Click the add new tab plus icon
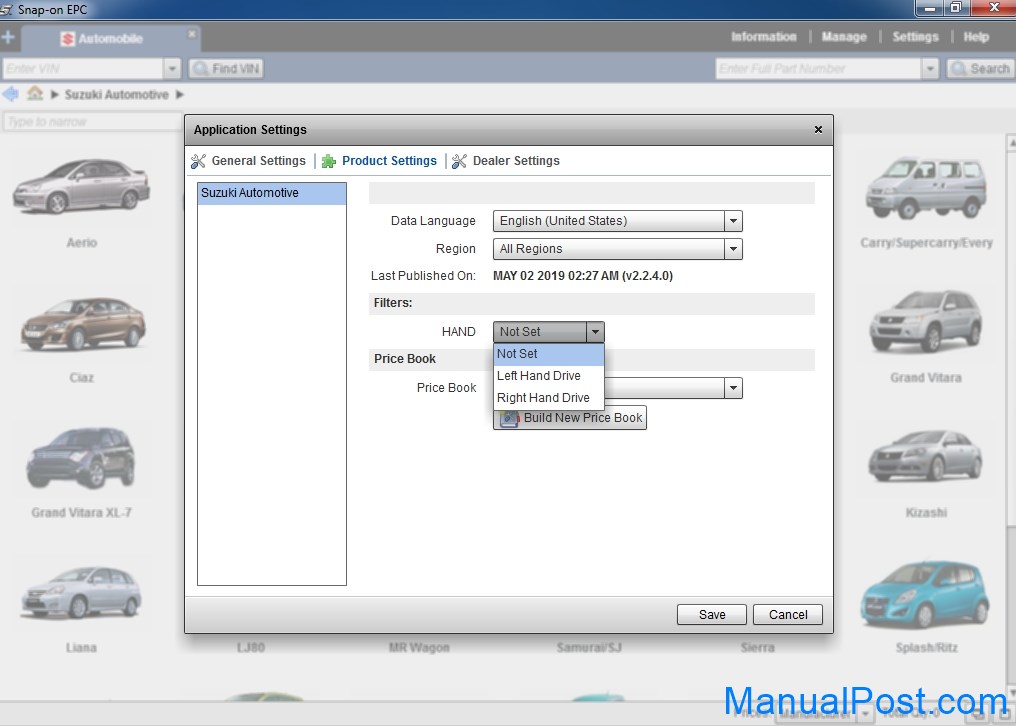 (8, 37)
